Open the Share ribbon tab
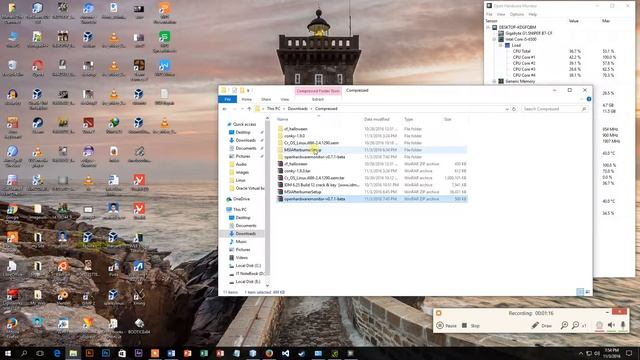Viewport: 640px width, 360px height. [x=266, y=99]
